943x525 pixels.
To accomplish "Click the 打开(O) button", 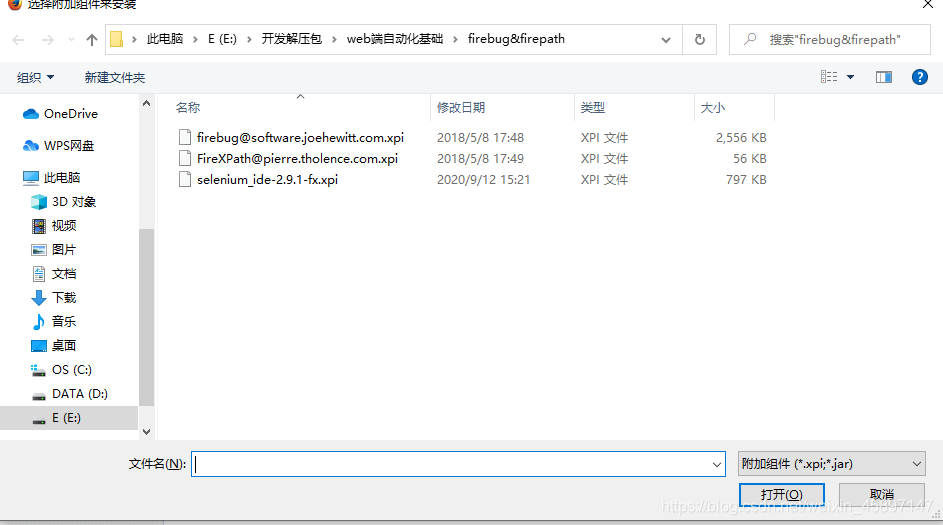I will coord(781,494).
